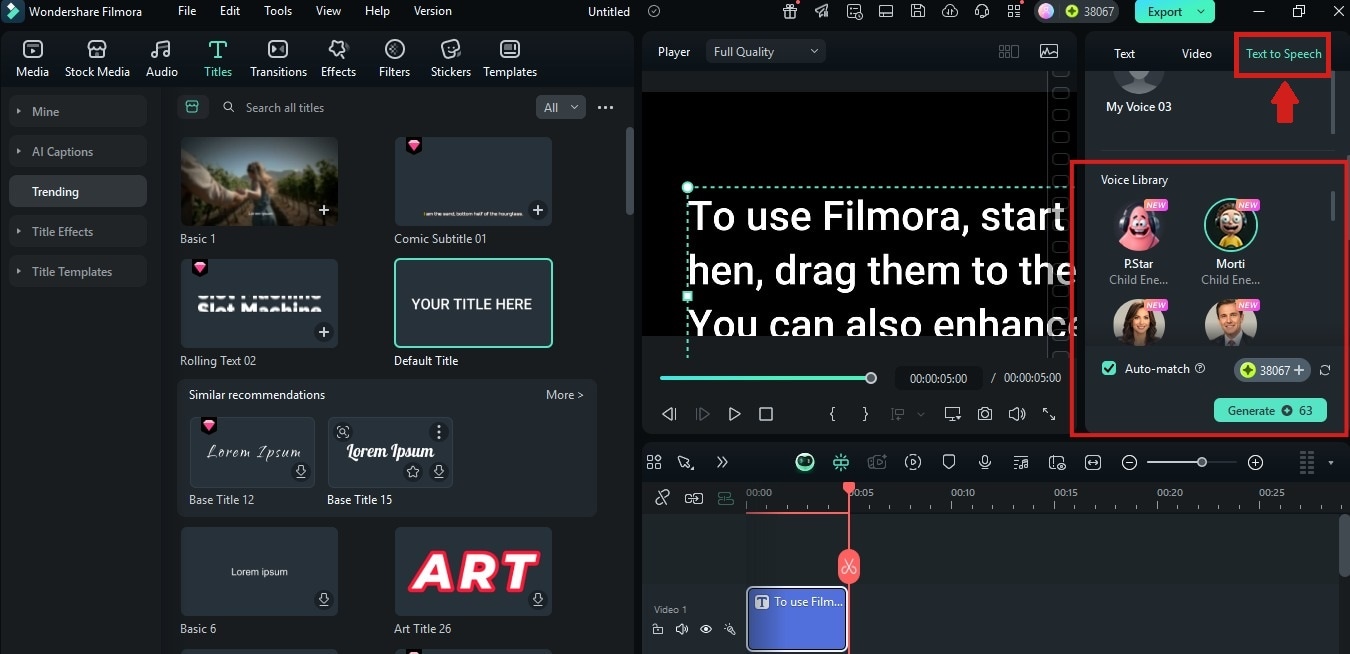Click the AI copilot robot icon
The height and width of the screenshot is (654, 1350).
pos(805,462)
